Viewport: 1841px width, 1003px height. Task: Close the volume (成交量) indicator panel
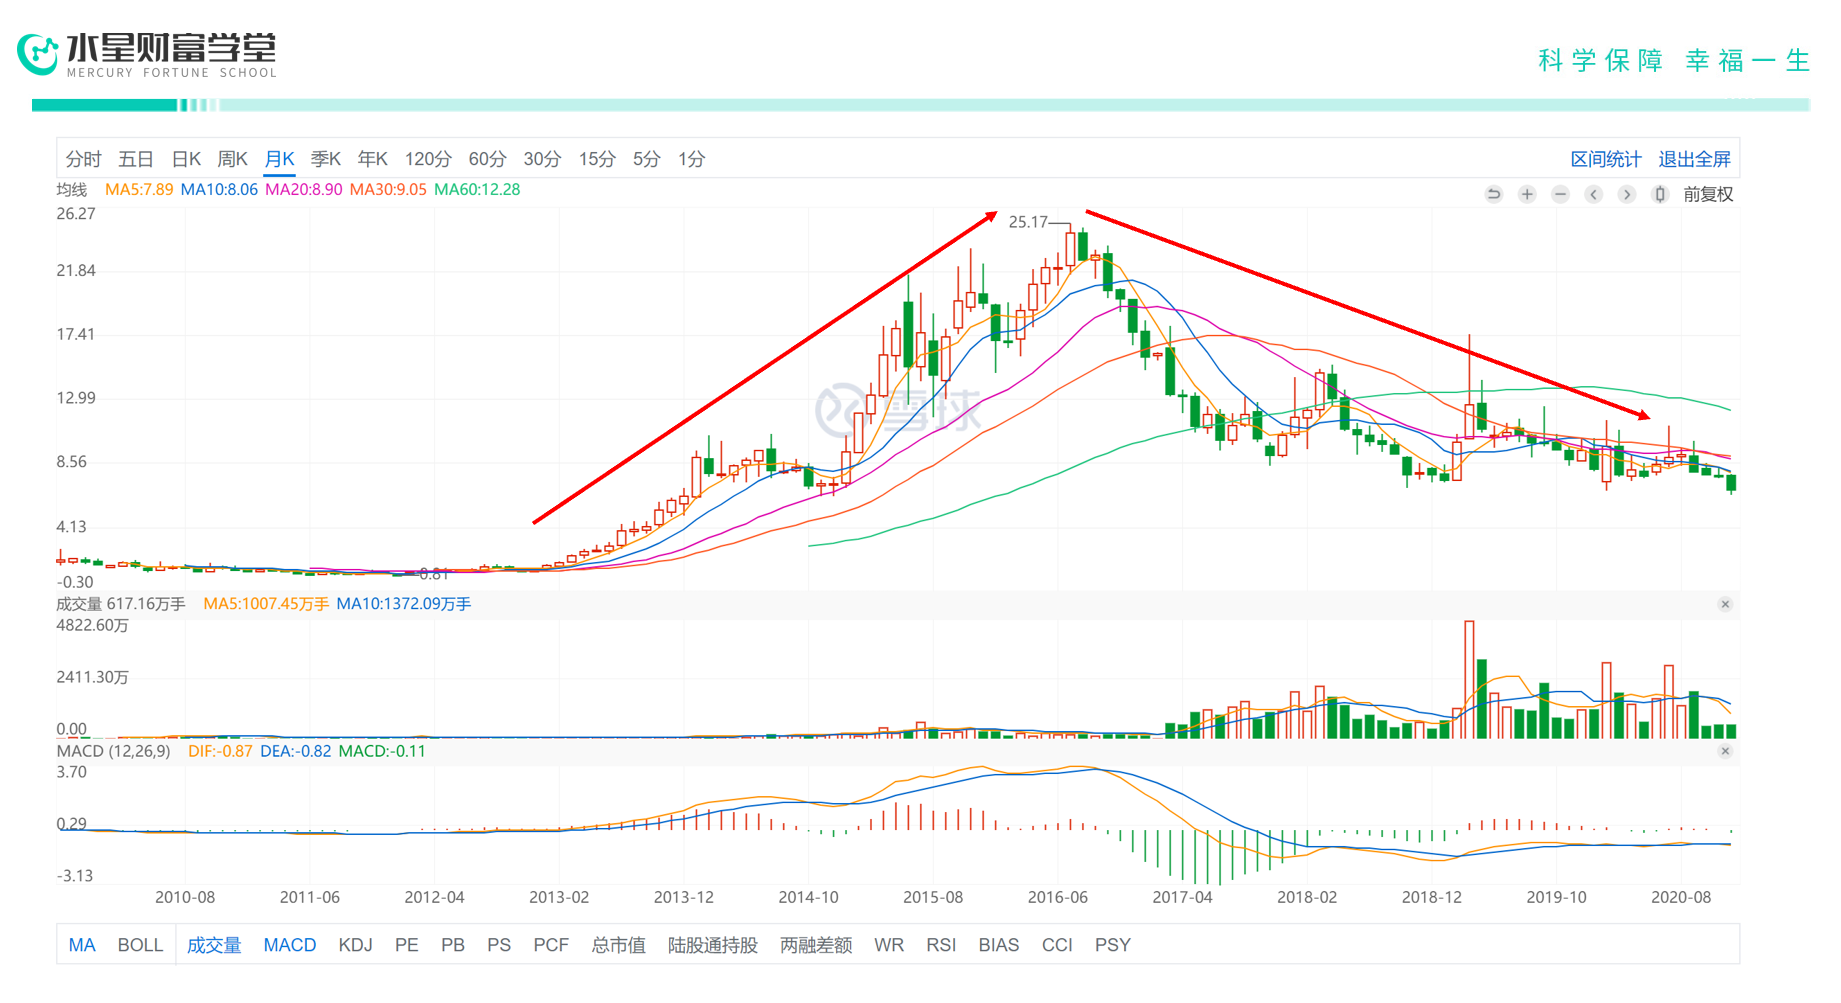[x=1725, y=604]
